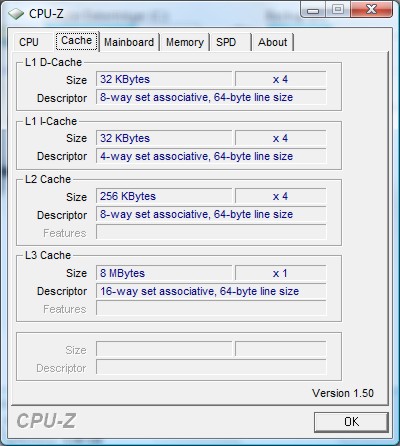Click the CPU-Z title bar icon

click(x=16, y=14)
